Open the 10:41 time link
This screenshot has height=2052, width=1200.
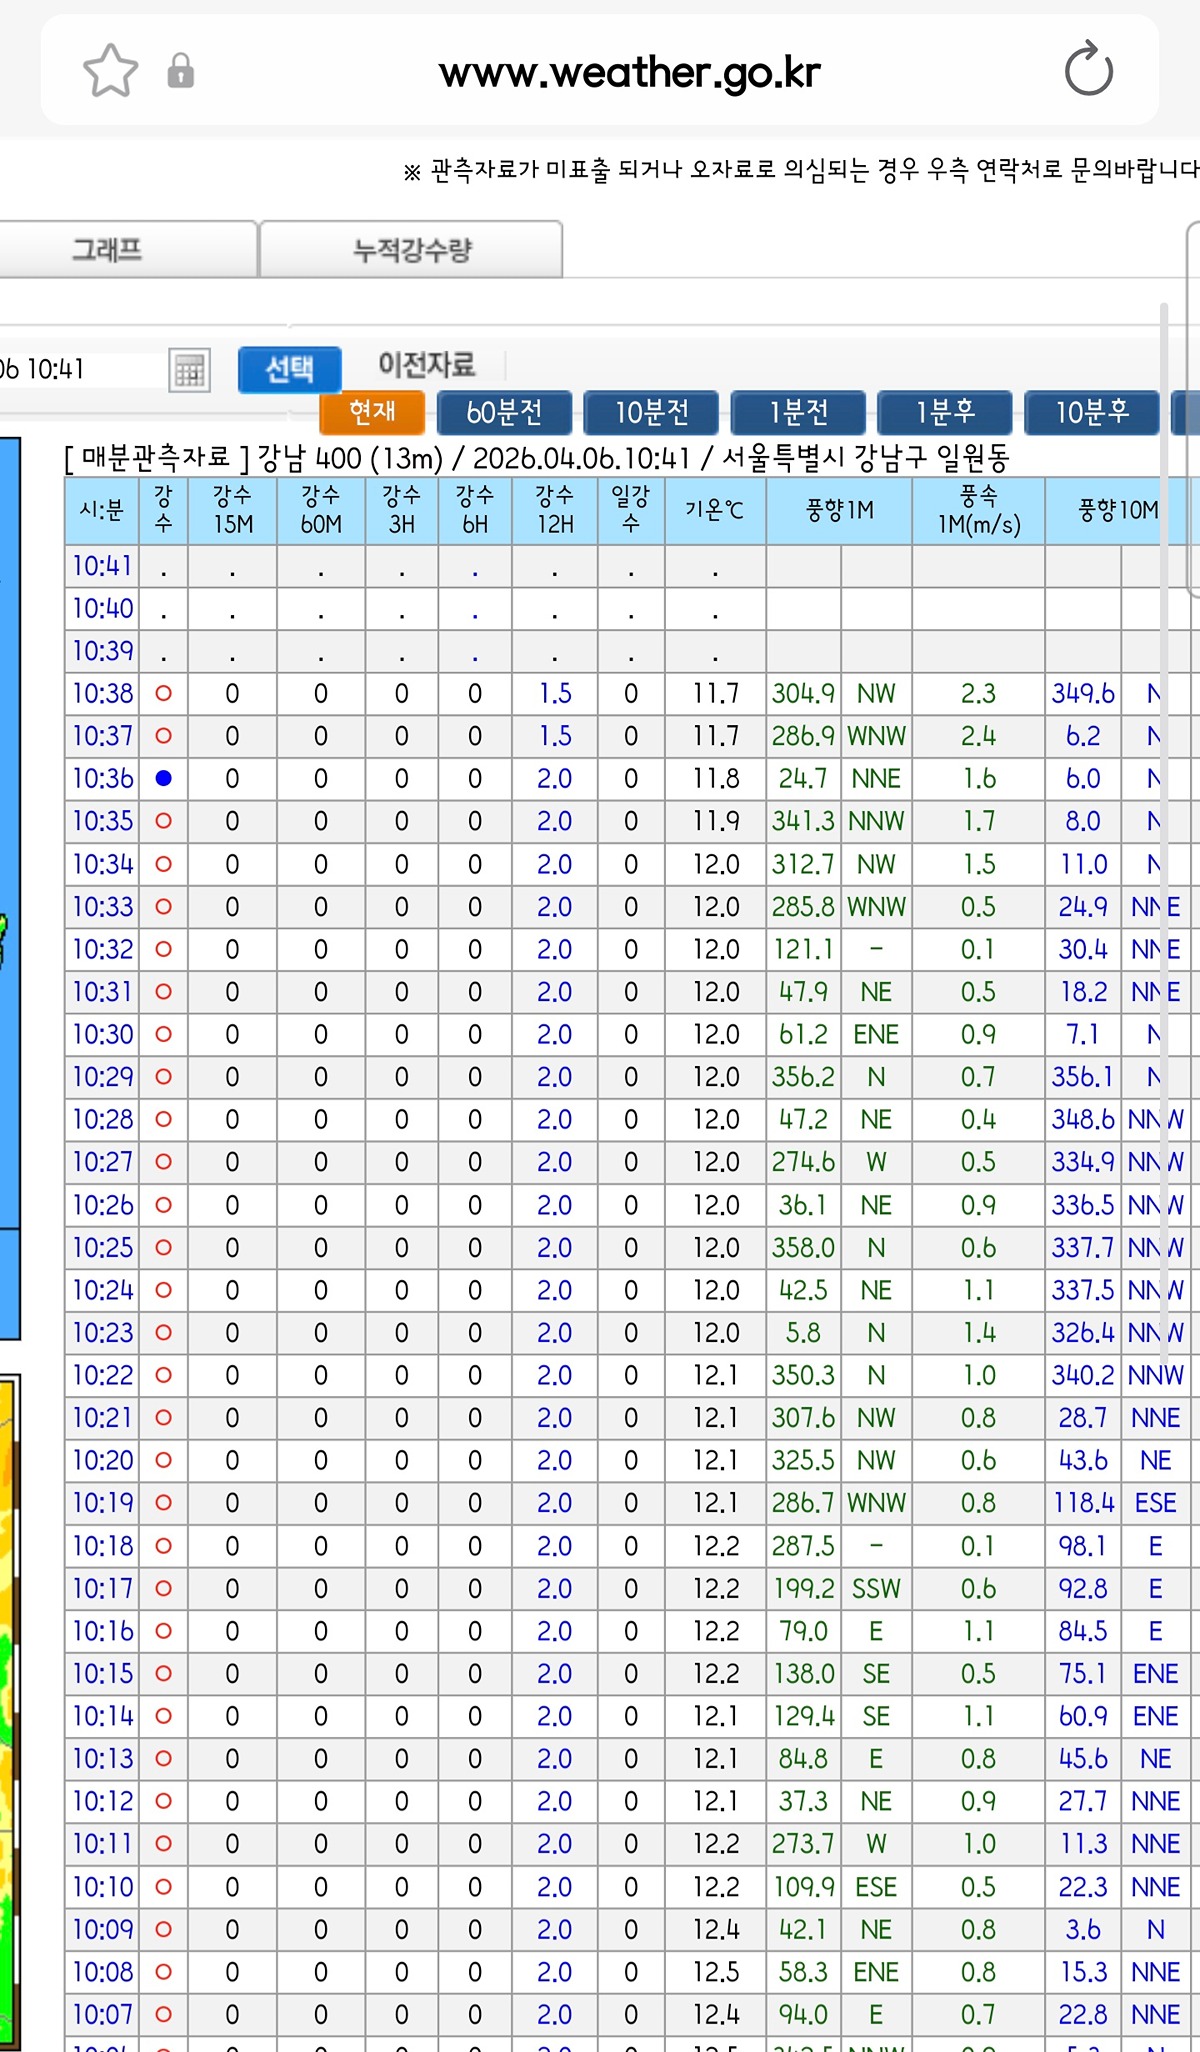click(102, 566)
